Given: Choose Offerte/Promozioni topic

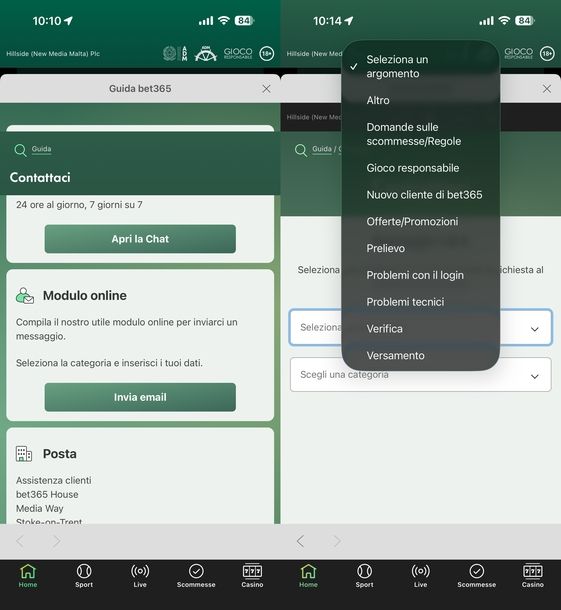Looking at the screenshot, I should point(421,222).
